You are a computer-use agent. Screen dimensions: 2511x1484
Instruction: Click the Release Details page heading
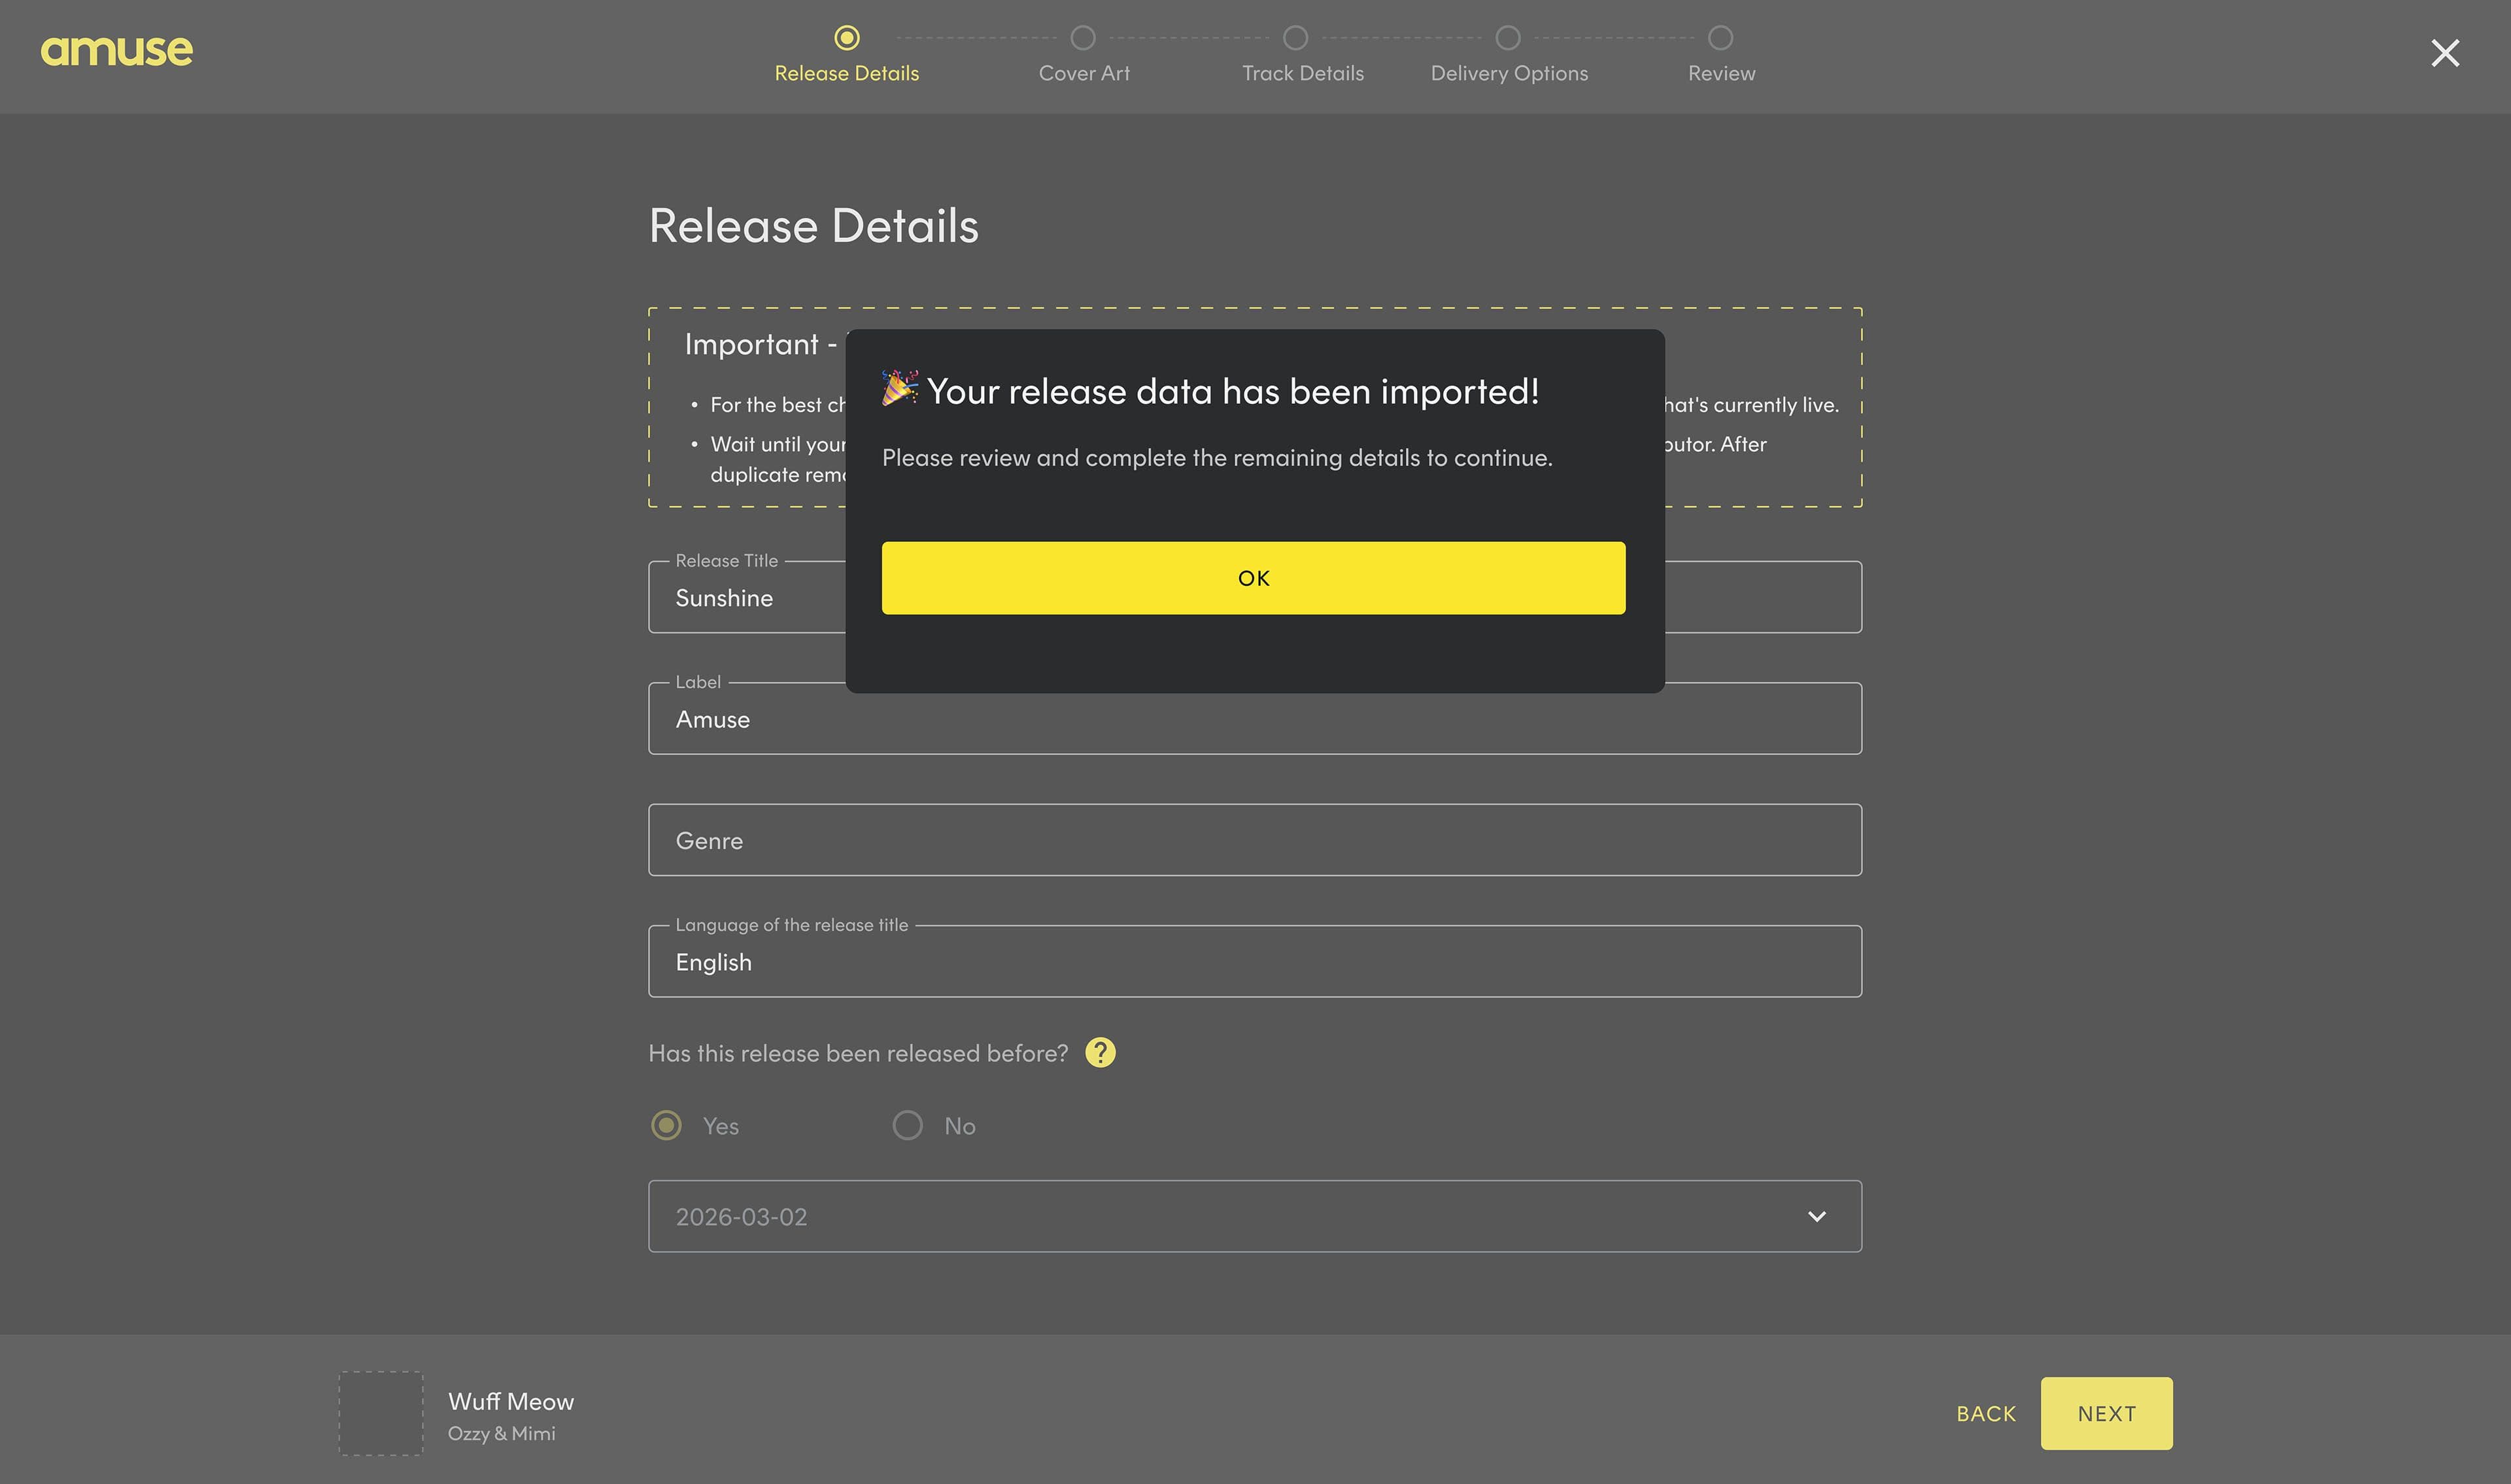click(x=813, y=226)
